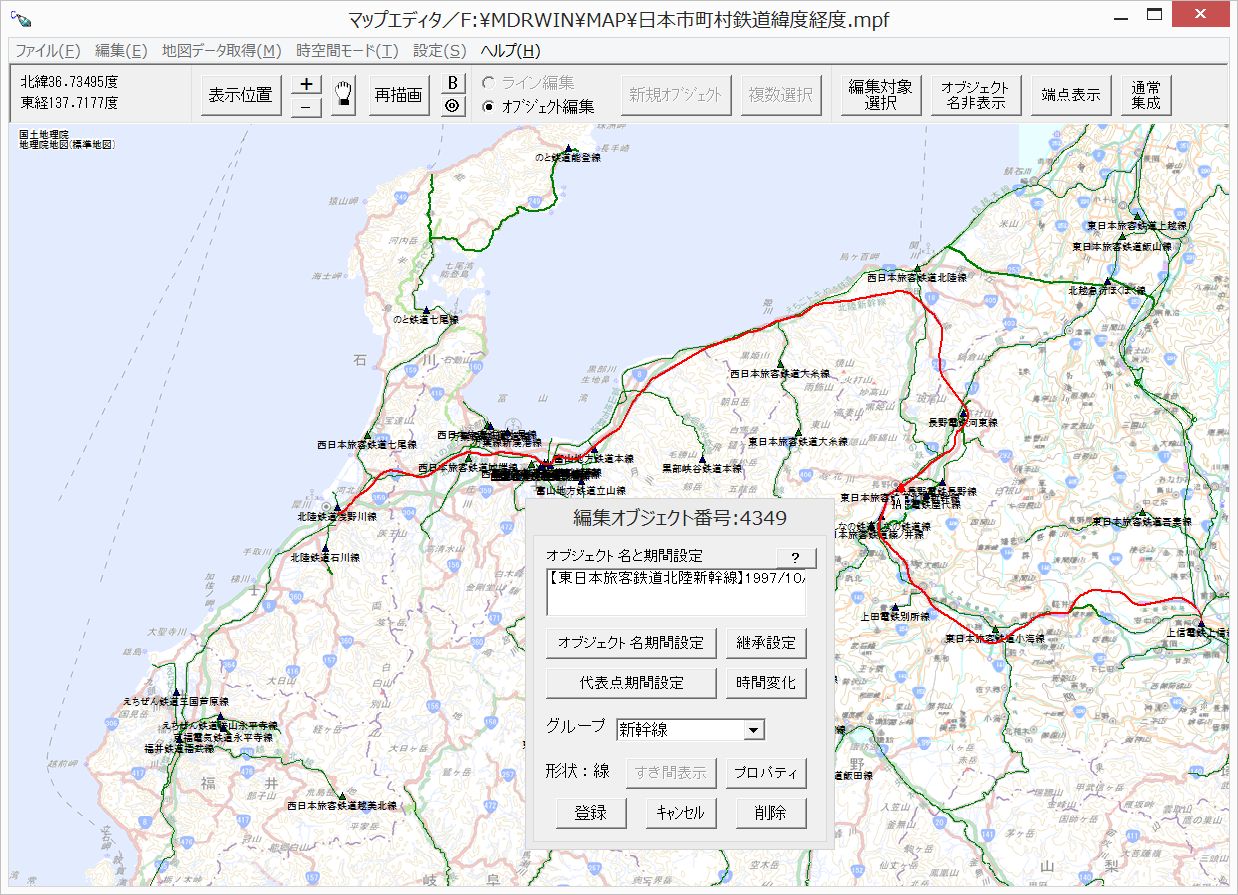Click the 西日本旅客鉄道七尾線 map label
The height and width of the screenshot is (895, 1238).
point(366,443)
